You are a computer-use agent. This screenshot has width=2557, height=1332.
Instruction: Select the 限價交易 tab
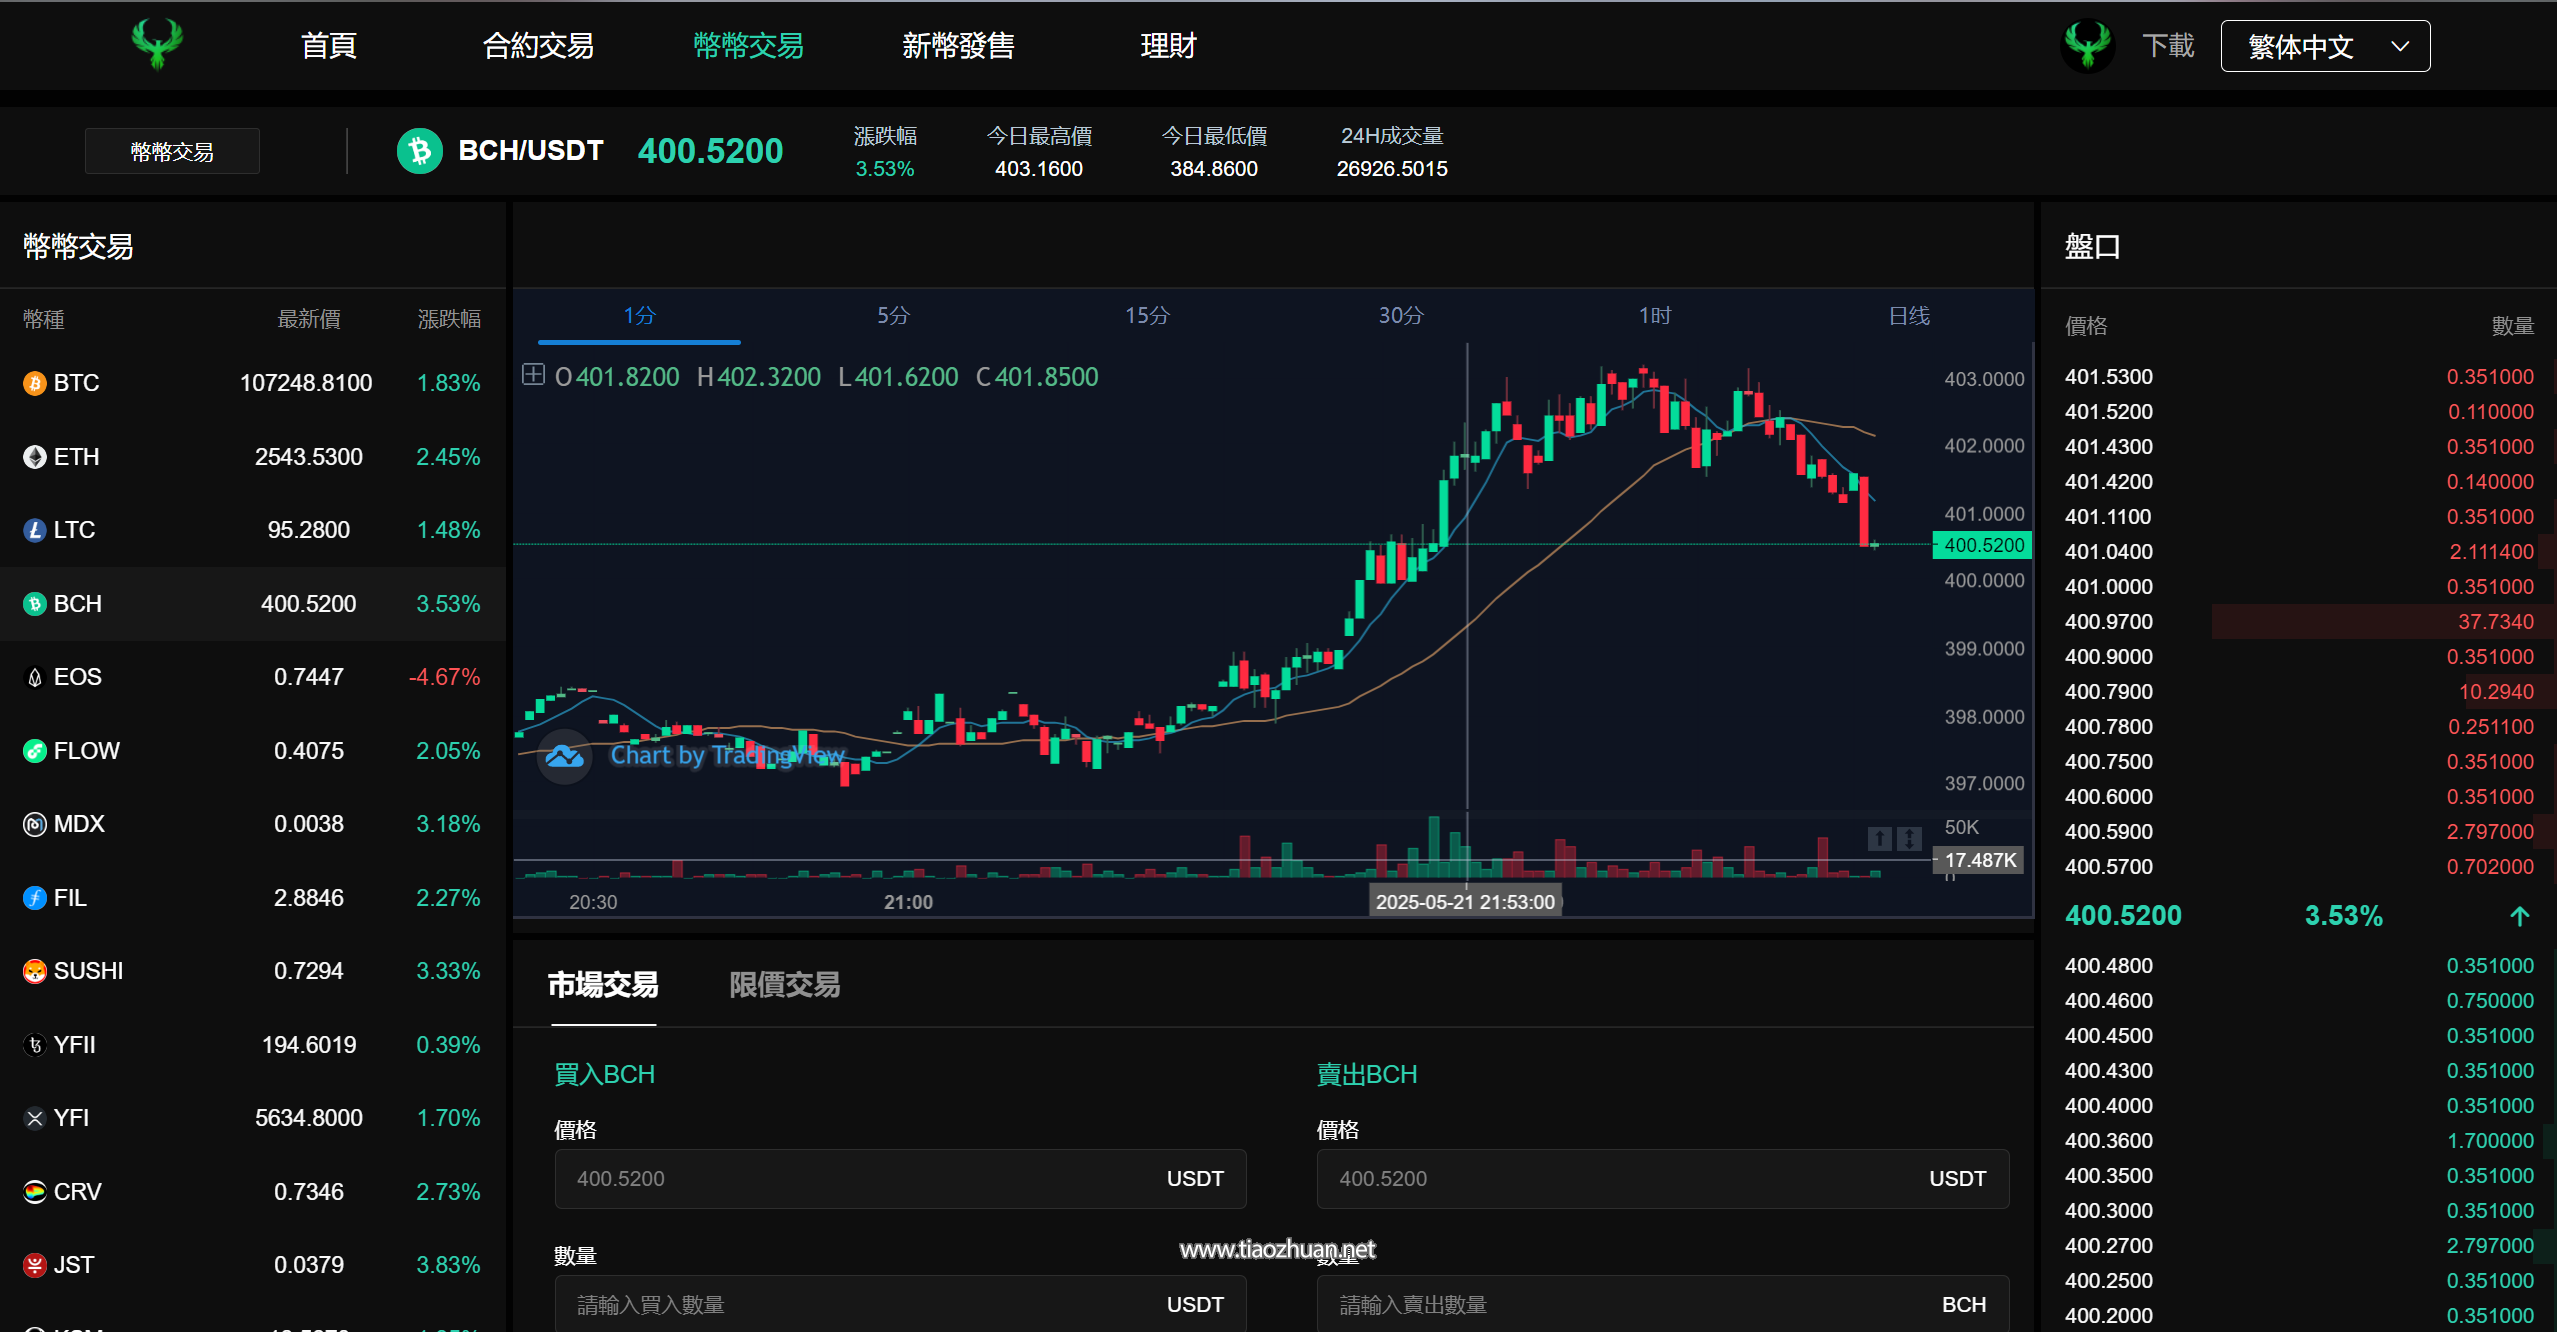pyautogui.click(x=784, y=985)
